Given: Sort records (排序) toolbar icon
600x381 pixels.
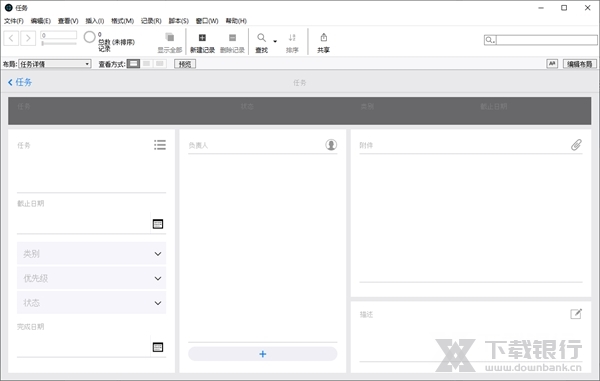Looking at the screenshot, I should pyautogui.click(x=292, y=42).
